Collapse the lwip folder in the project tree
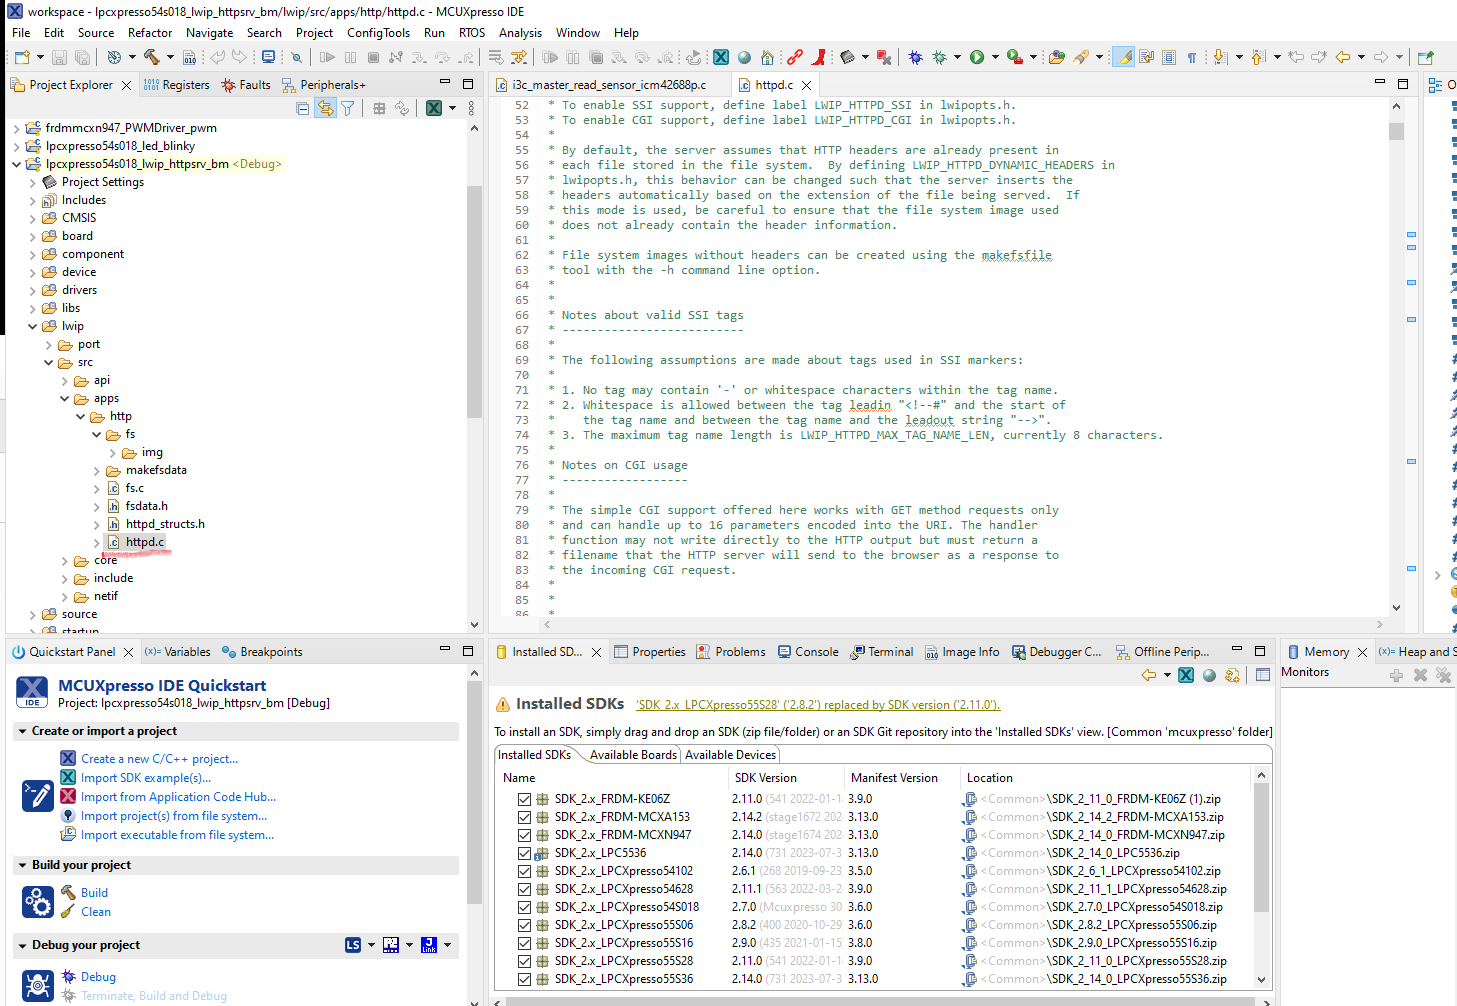Image resolution: width=1457 pixels, height=1006 pixels. 33,326
